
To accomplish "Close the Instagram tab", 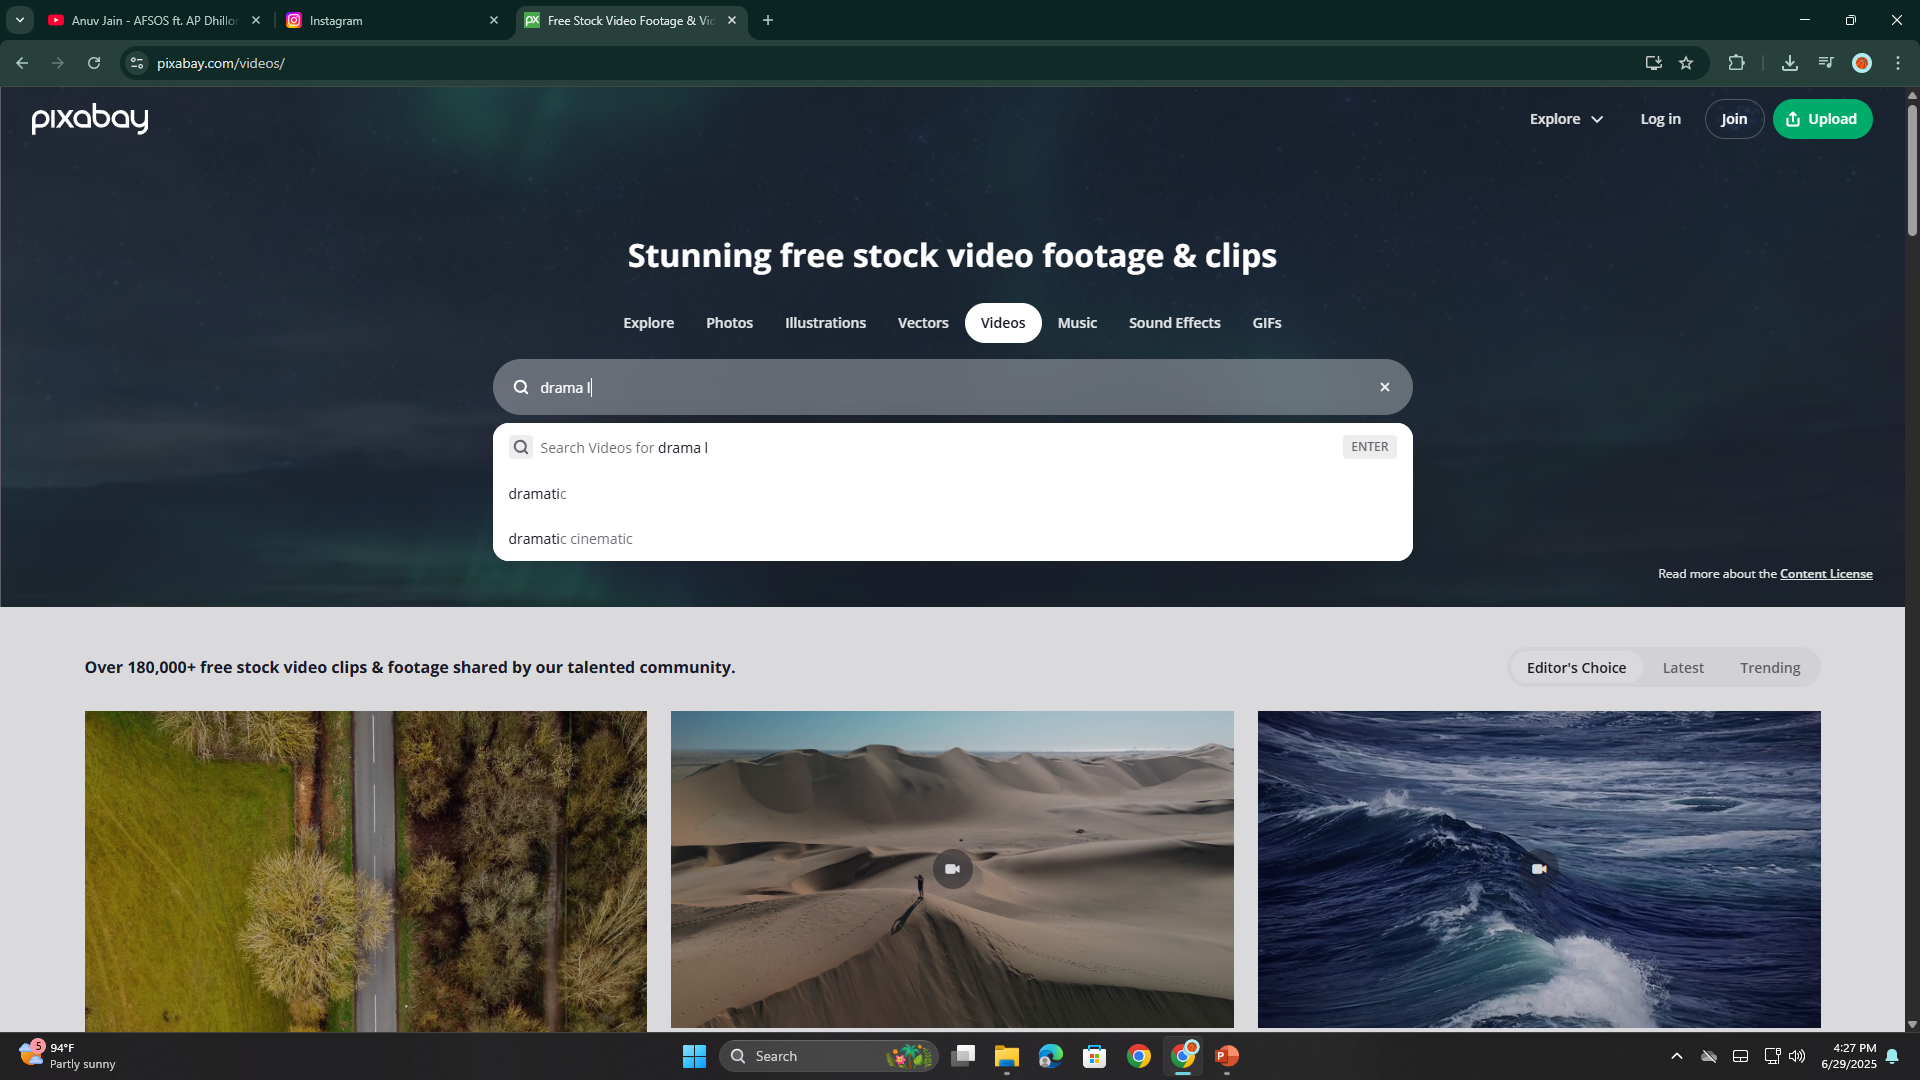I will (x=494, y=20).
